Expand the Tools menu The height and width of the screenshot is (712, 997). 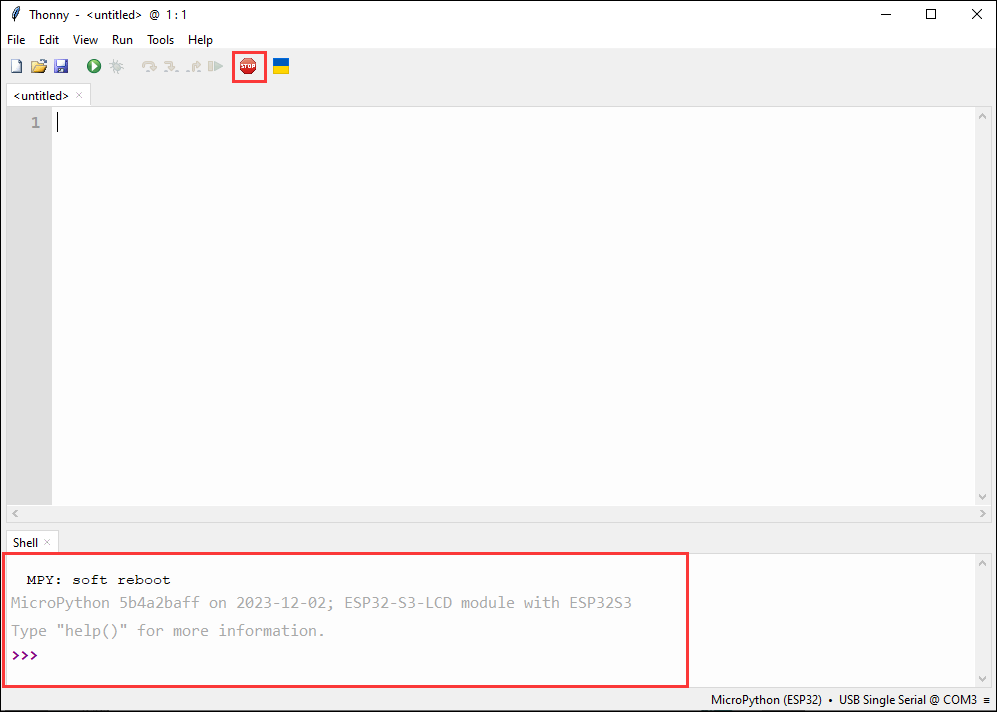pyautogui.click(x=160, y=40)
